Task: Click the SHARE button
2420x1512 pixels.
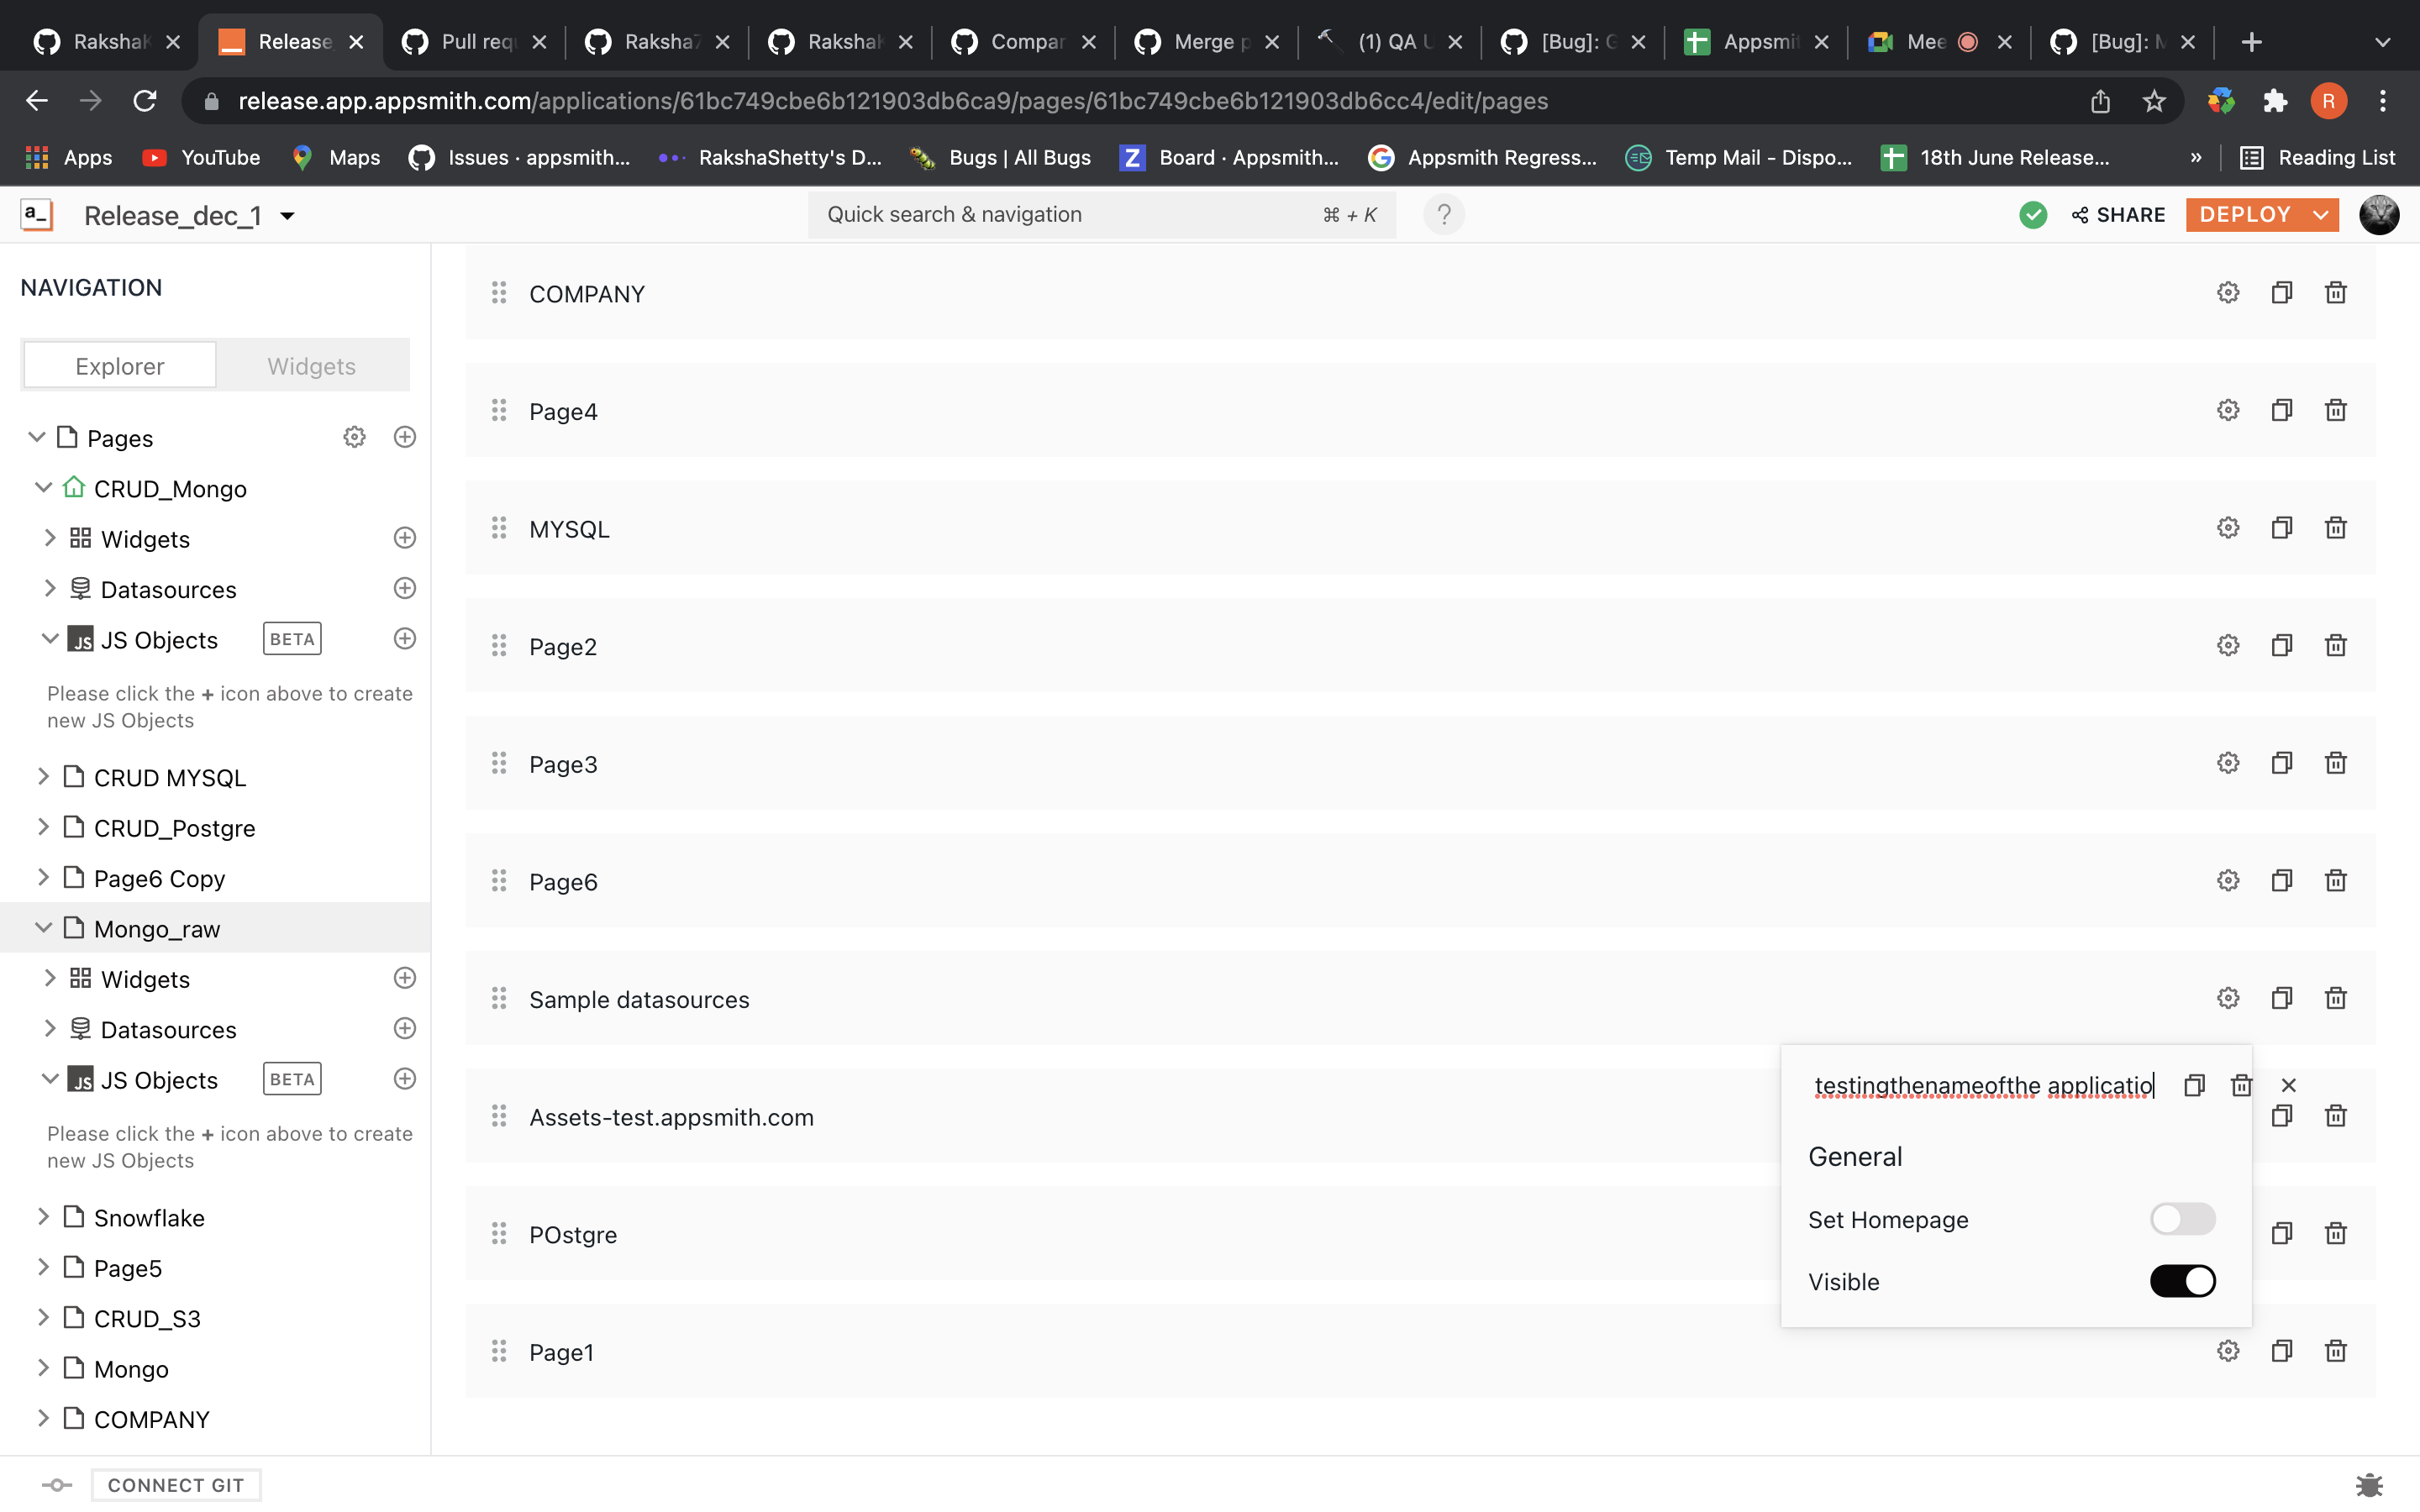Action: tap(2118, 215)
